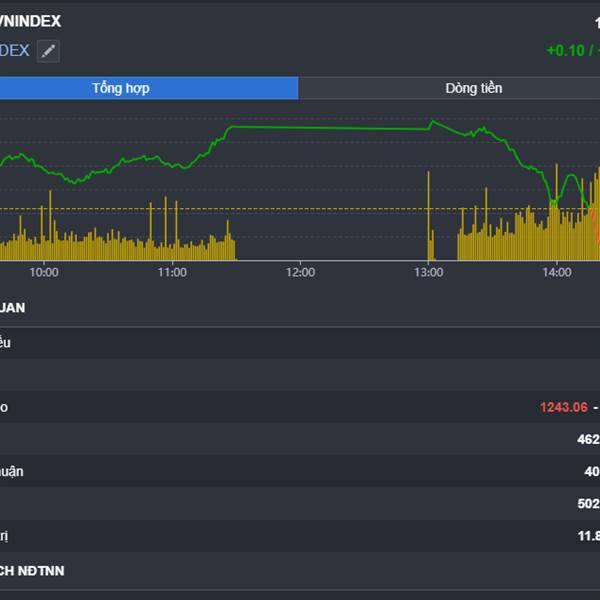Select the row showing 11.8 value
600x600 pixels.
click(x=300, y=536)
